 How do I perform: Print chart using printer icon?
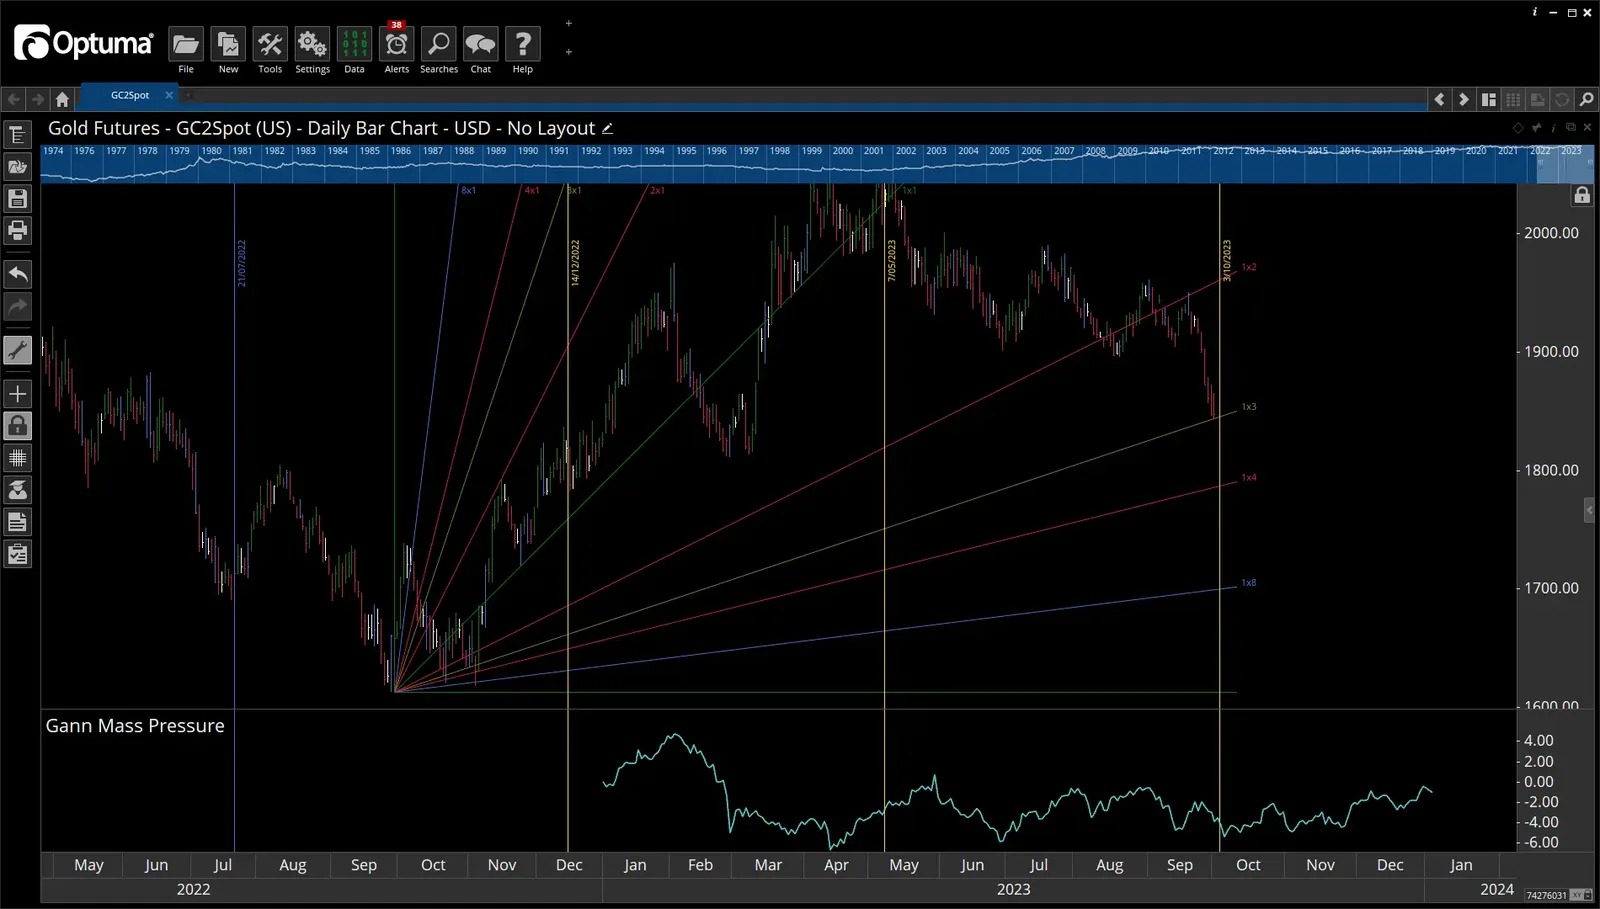pyautogui.click(x=17, y=231)
